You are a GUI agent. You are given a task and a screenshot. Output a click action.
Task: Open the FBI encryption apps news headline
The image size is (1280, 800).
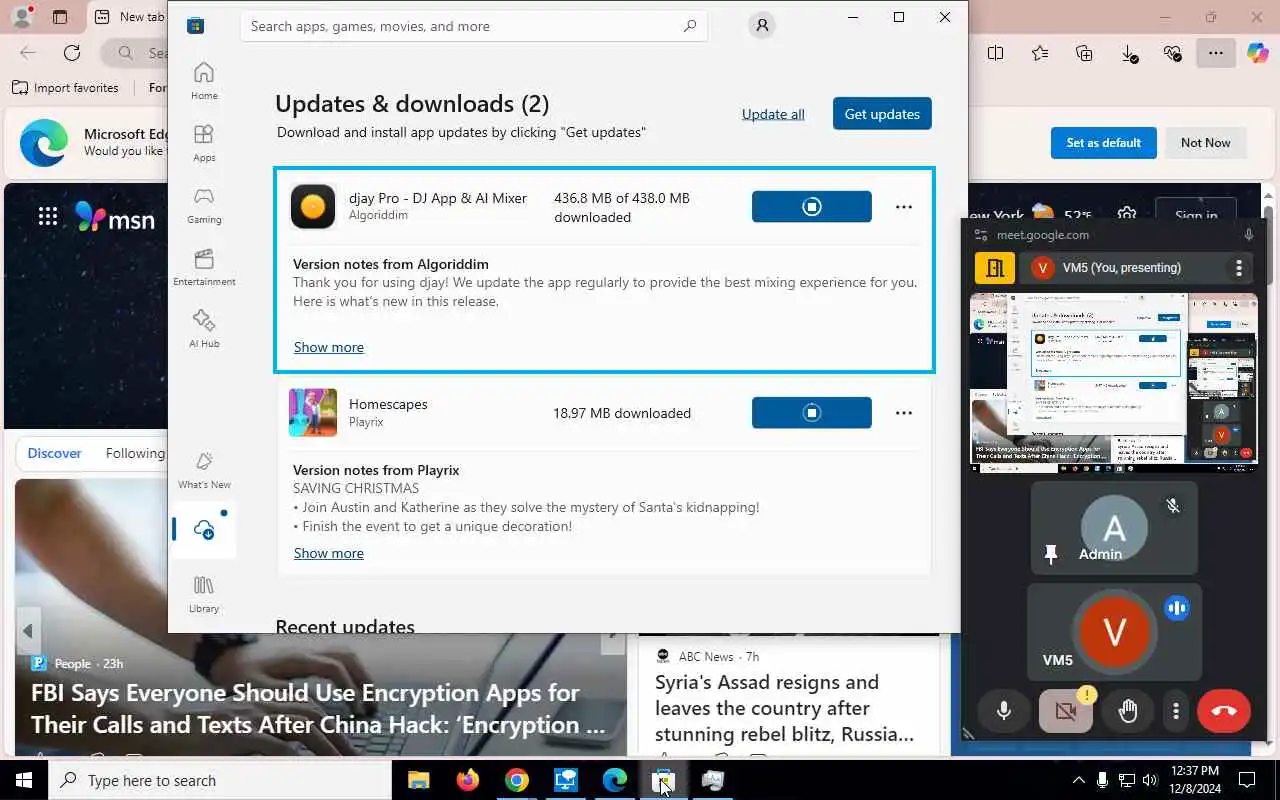click(318, 708)
